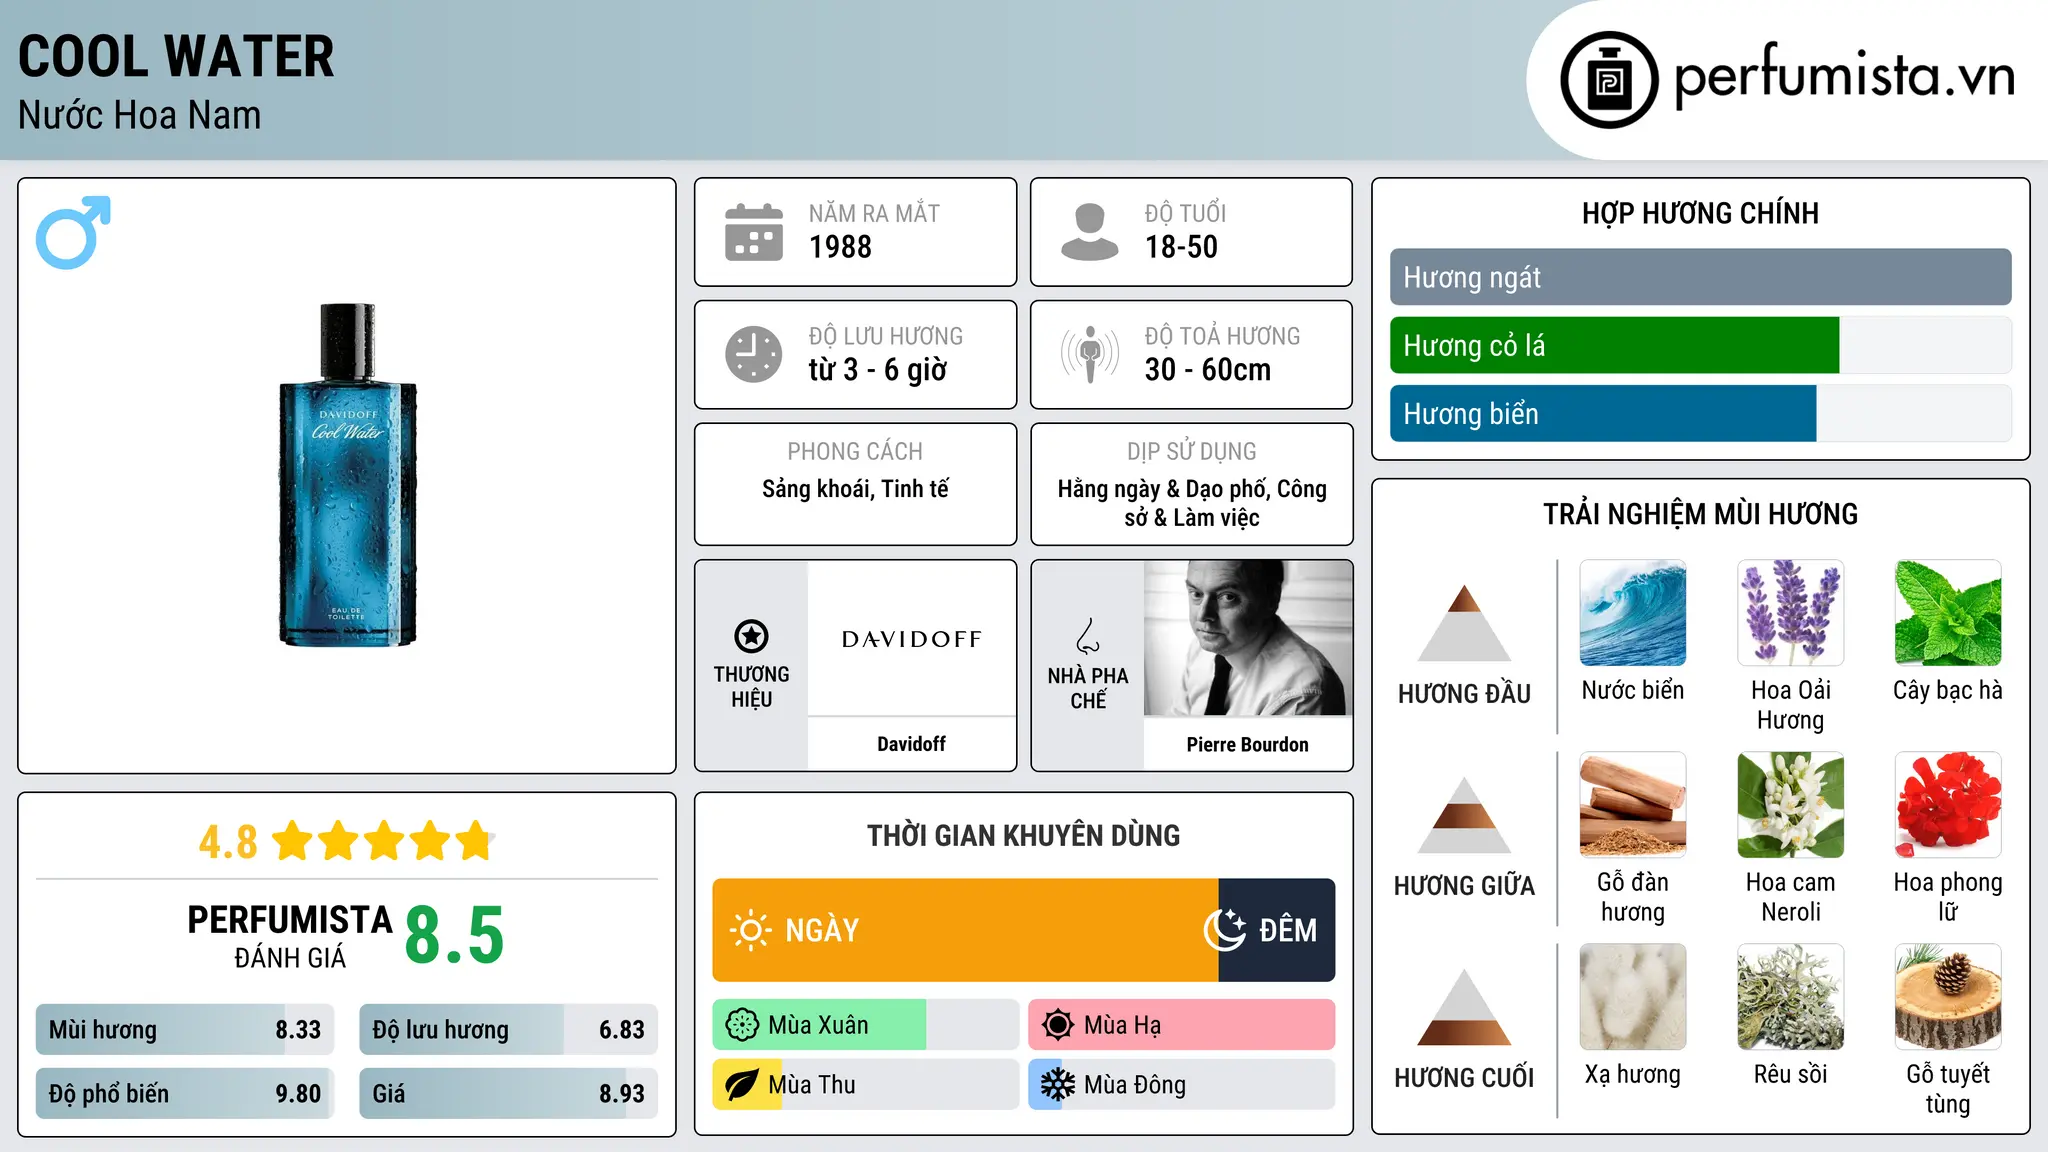The height and width of the screenshot is (1152, 2048).
Task: Click the DAVIDOFF brand logo image
Action: coord(912,638)
